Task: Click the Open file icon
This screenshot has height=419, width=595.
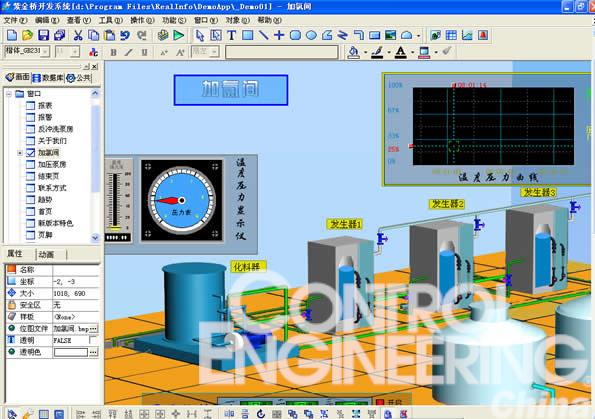Action: click(27, 35)
